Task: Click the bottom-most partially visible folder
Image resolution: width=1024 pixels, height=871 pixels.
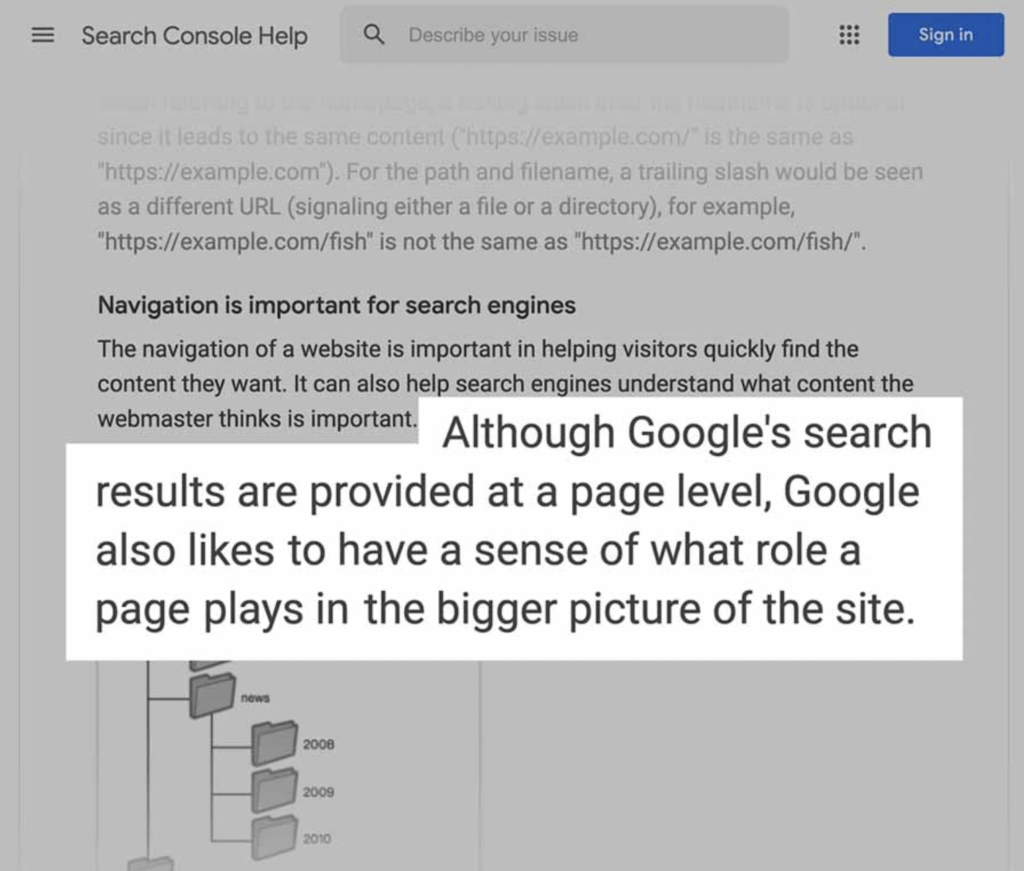Action: [150, 864]
